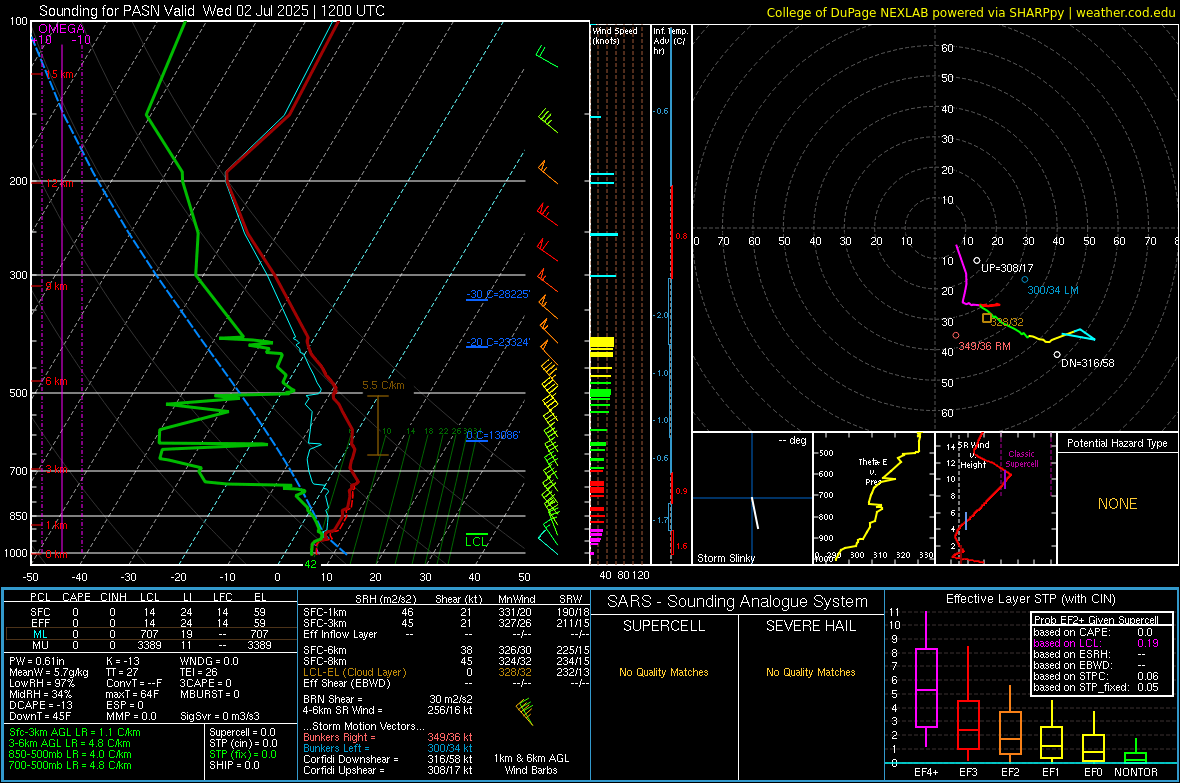
Task: Click the sounding title for PASN
Action: click(211, 11)
